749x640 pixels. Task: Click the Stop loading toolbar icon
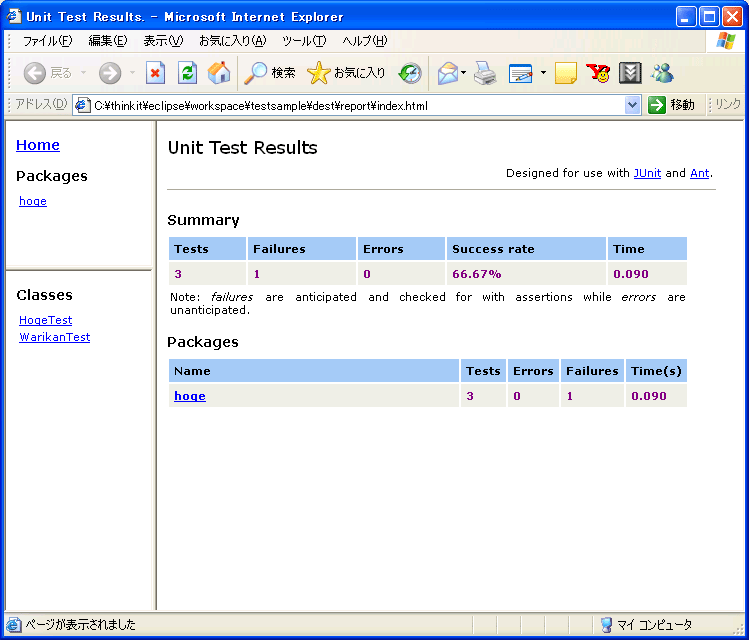[x=155, y=73]
